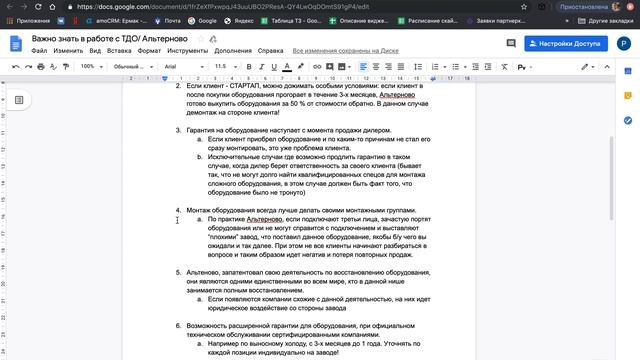This screenshot has height=360, width=640.
Task: Insert an image via toolbar icon
Action: pyautogui.click(x=342, y=67)
